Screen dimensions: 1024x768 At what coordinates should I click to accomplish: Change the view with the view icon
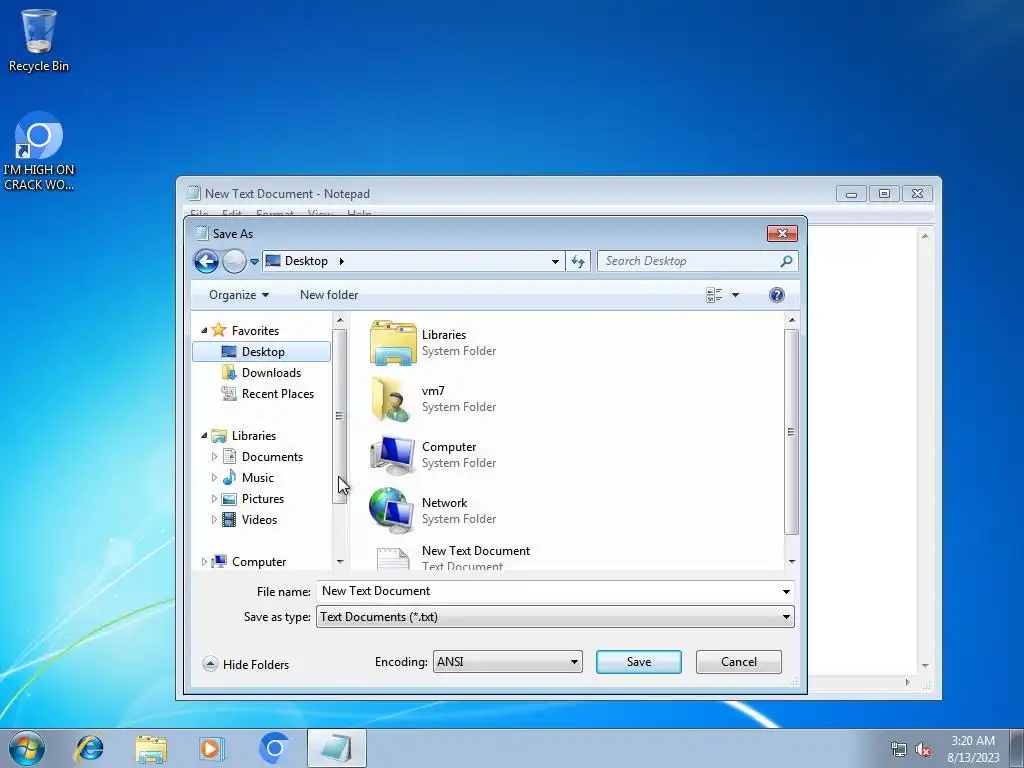tap(714, 295)
